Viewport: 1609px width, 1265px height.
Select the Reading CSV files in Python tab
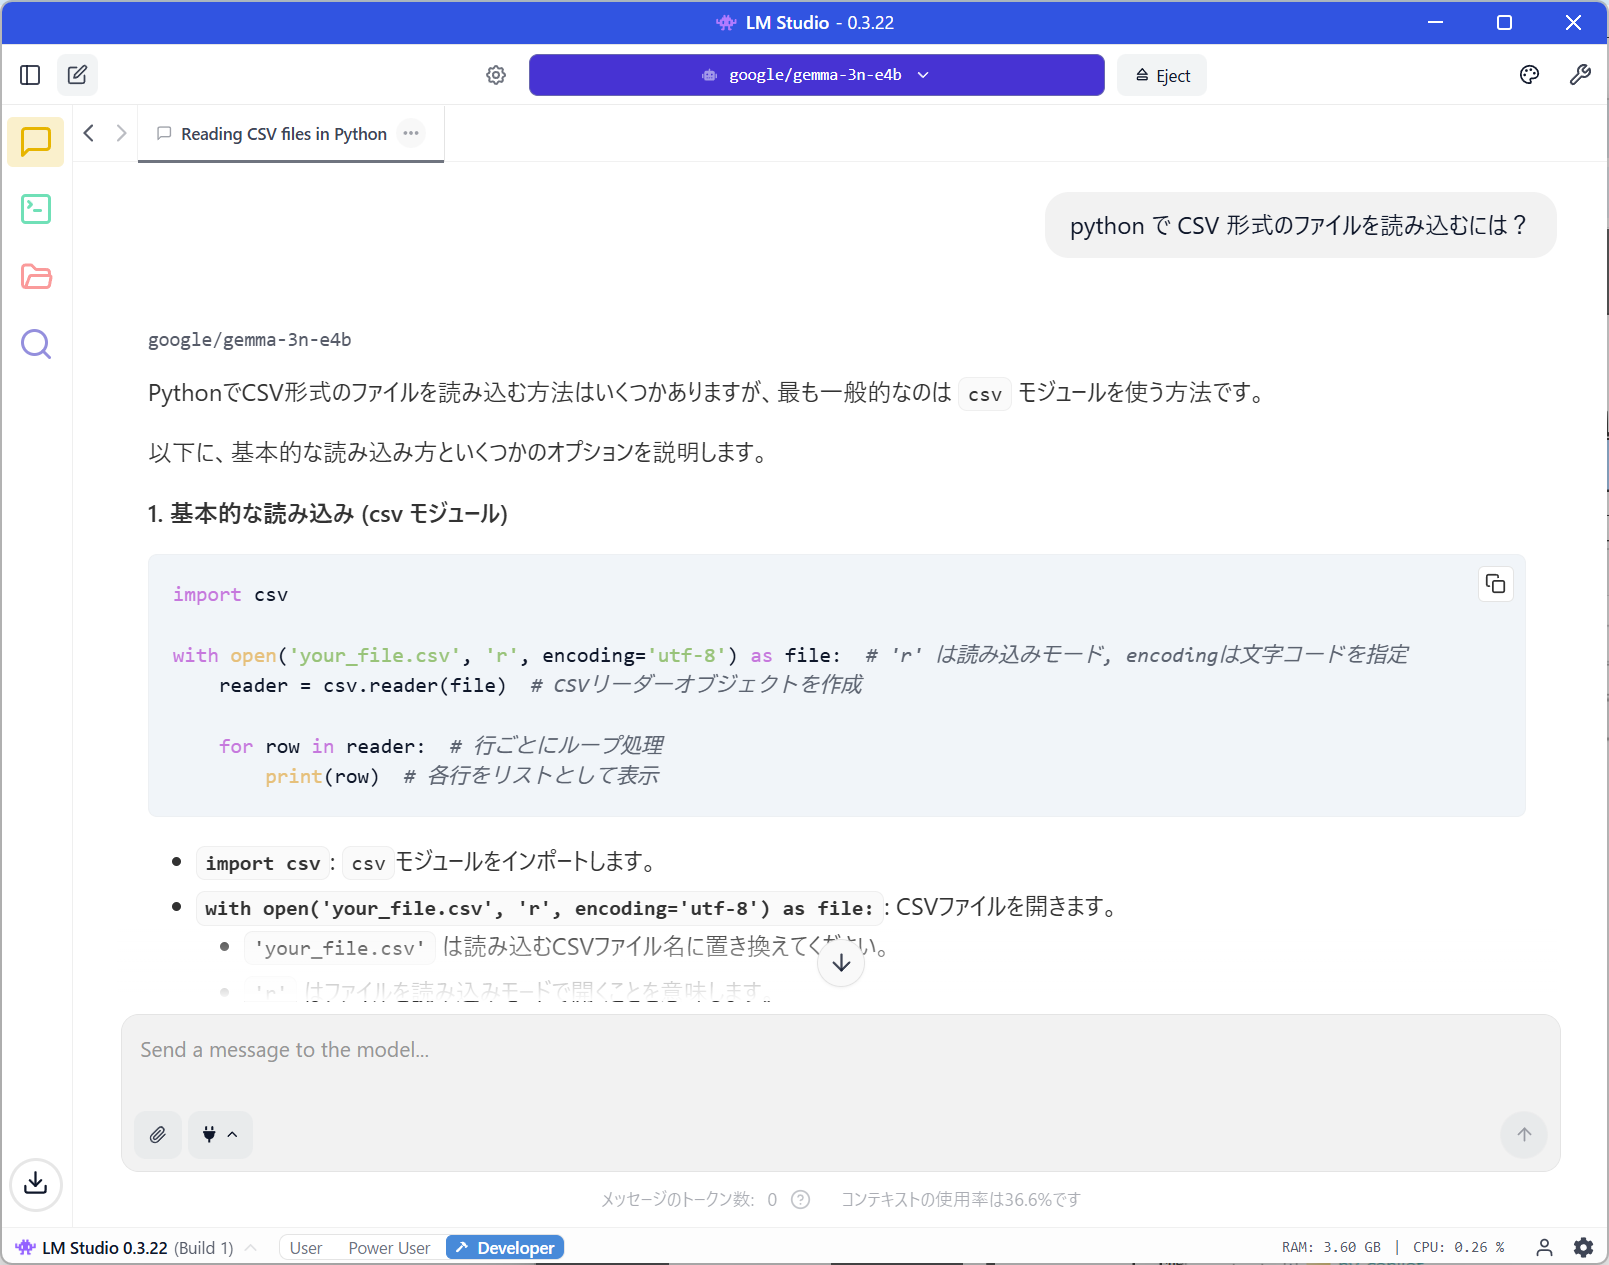click(x=283, y=134)
